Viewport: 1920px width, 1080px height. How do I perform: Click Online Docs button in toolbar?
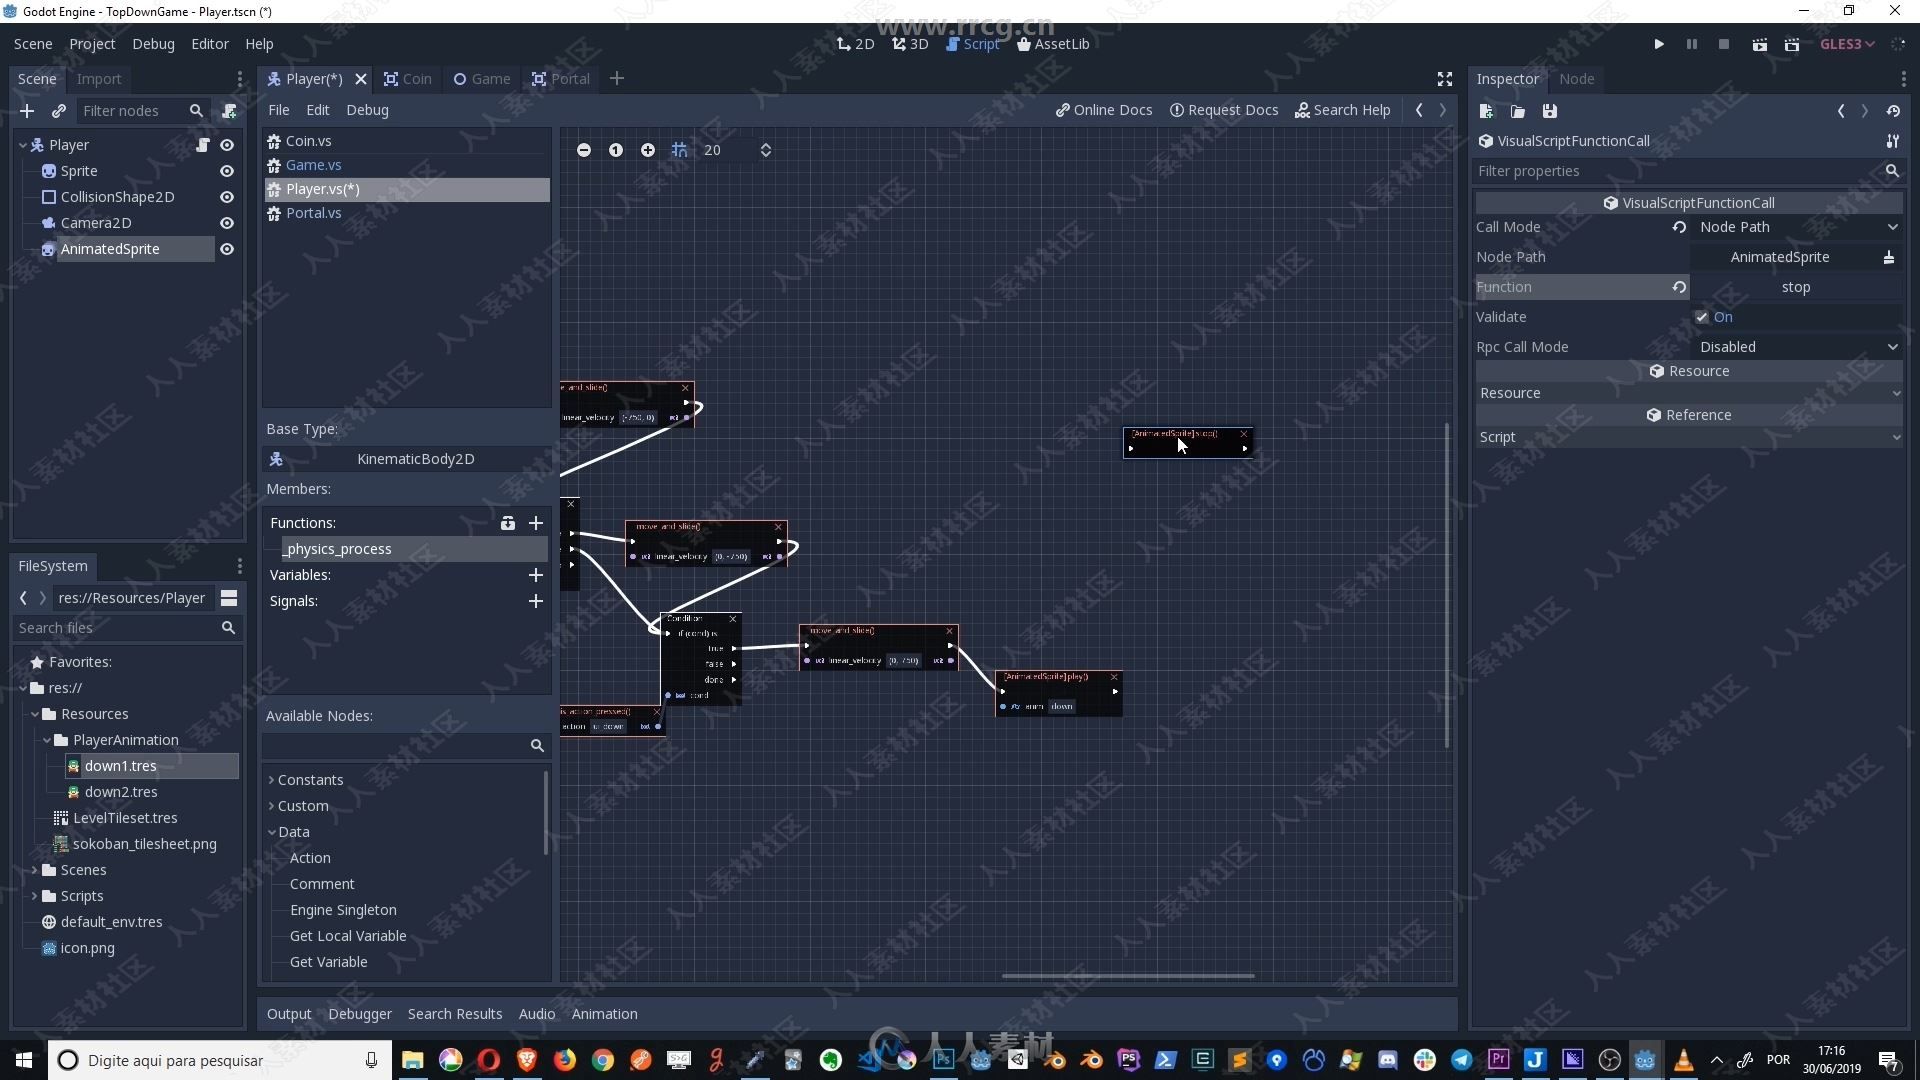pyautogui.click(x=1104, y=108)
